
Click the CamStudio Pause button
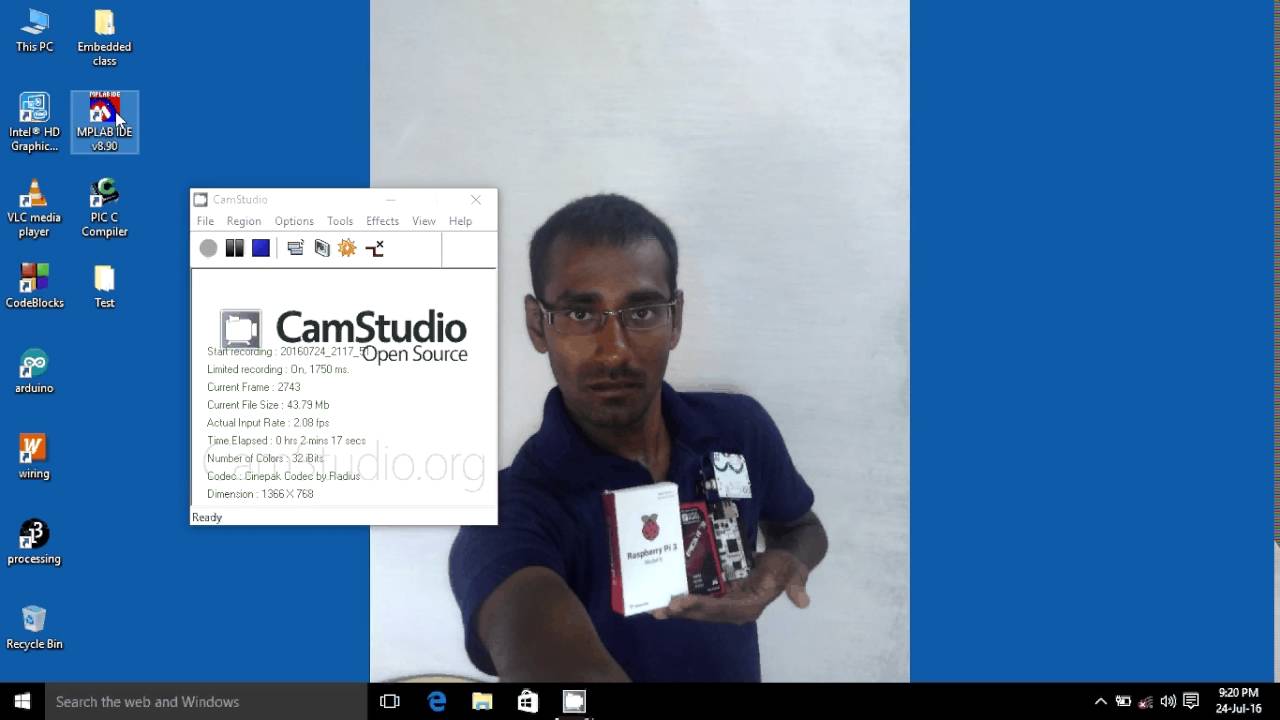pos(234,248)
